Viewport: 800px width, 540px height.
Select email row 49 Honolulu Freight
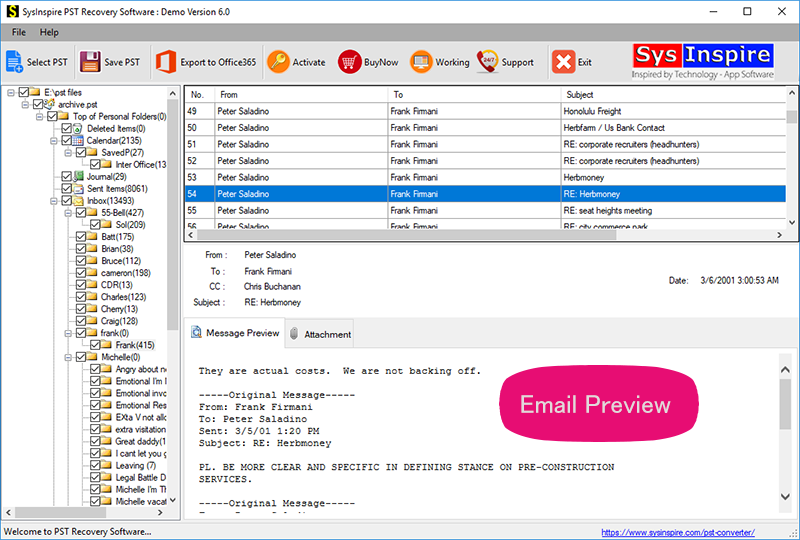click(x=485, y=111)
